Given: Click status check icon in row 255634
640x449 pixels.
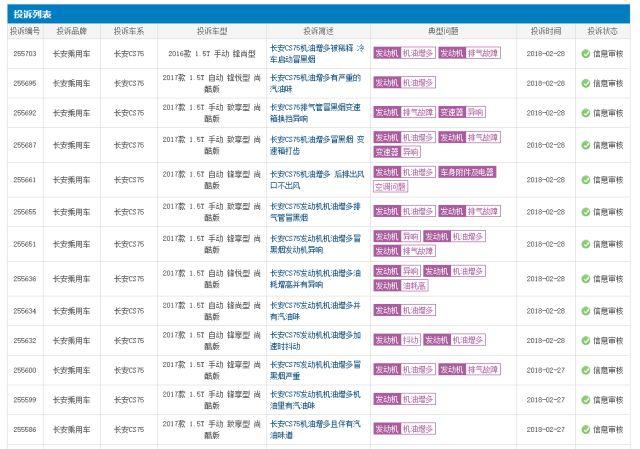Looking at the screenshot, I should pyautogui.click(x=587, y=311).
